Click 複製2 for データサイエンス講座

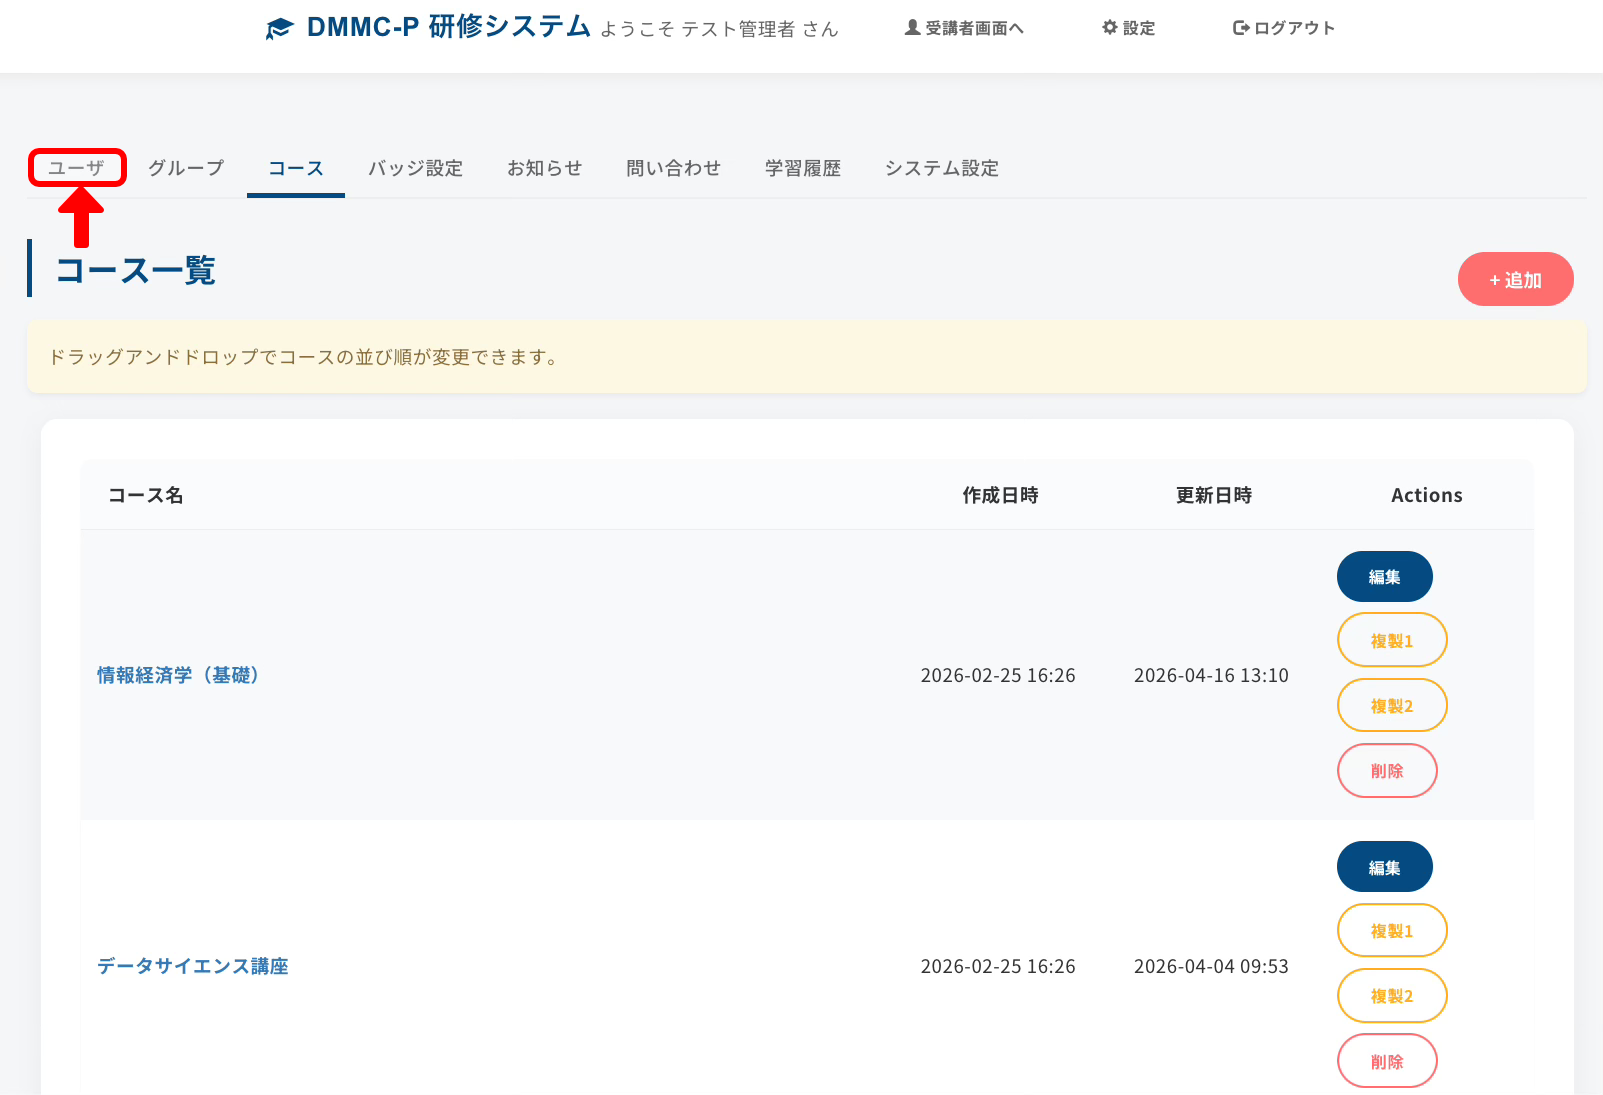(1391, 996)
